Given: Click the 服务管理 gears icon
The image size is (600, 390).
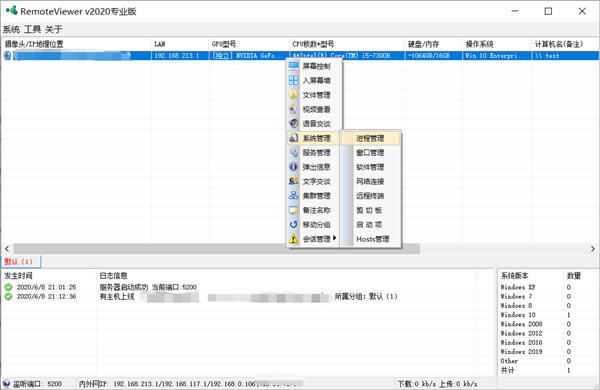Looking at the screenshot, I should (293, 152).
